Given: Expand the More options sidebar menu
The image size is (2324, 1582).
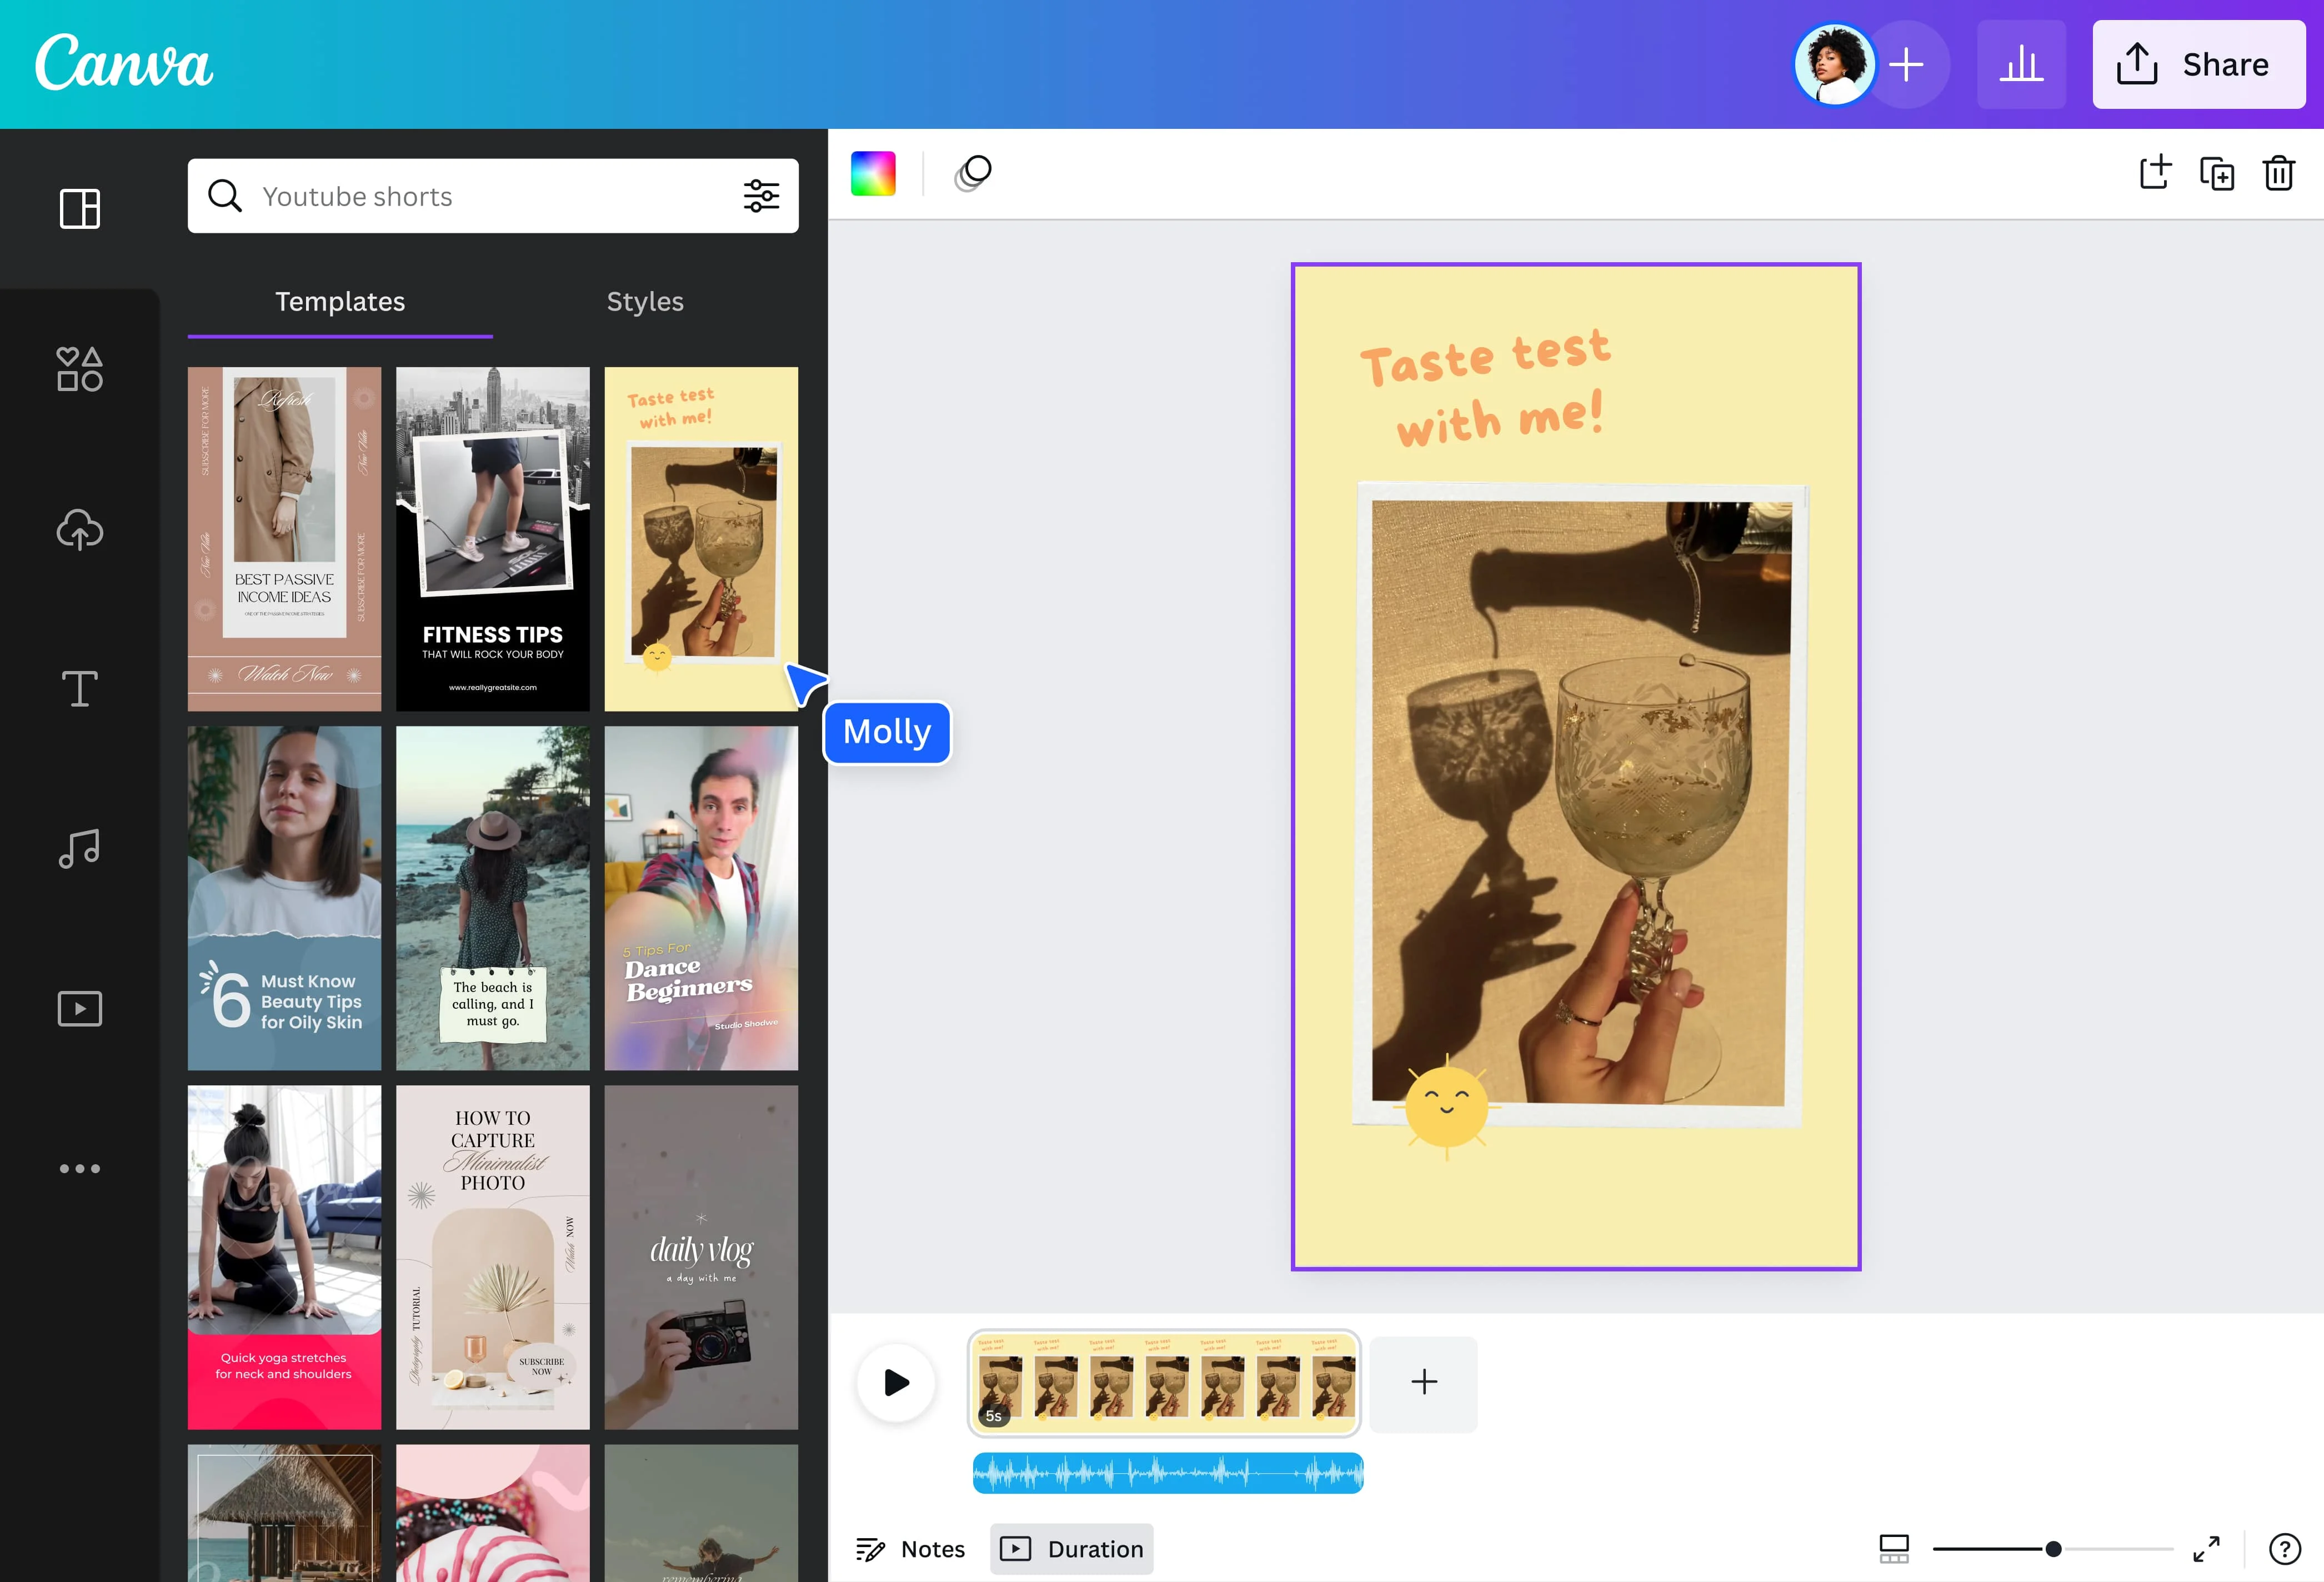Looking at the screenshot, I should (x=79, y=1168).
